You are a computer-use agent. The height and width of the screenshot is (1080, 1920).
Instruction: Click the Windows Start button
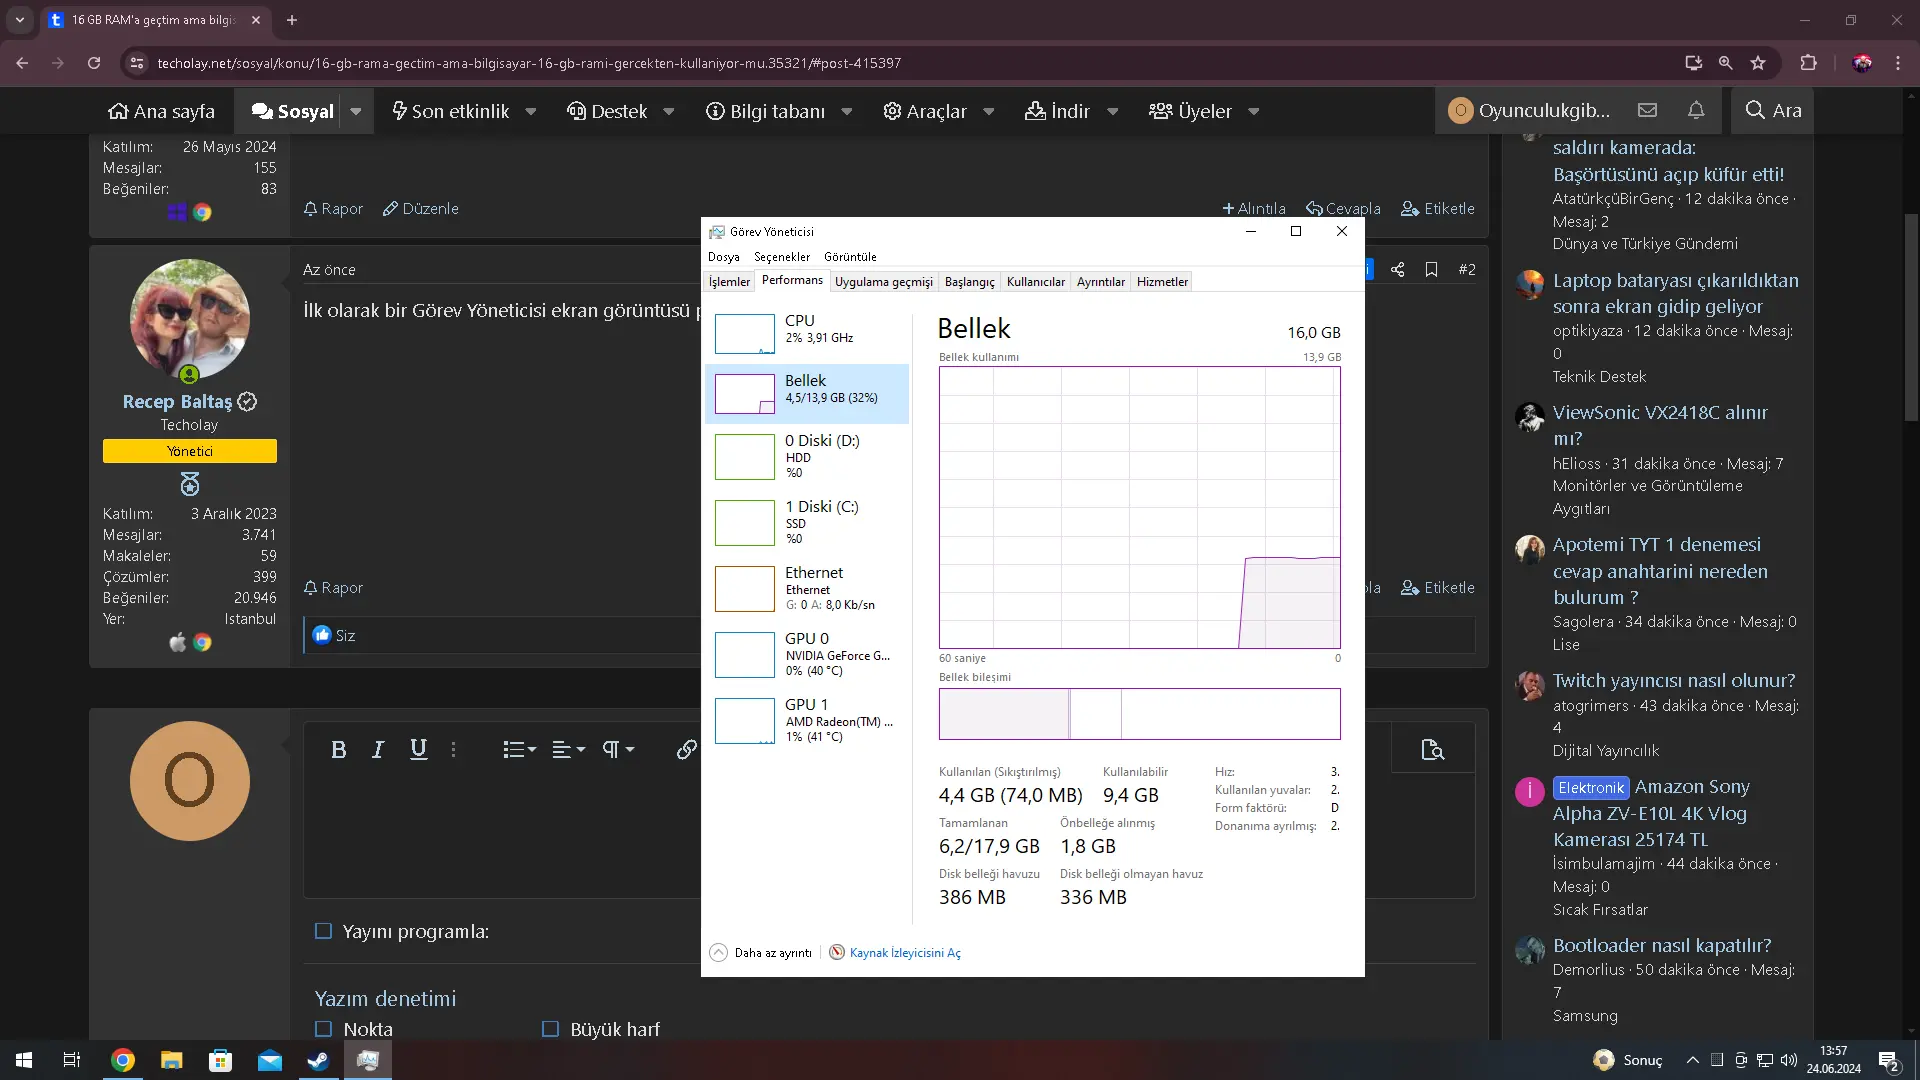(24, 1060)
